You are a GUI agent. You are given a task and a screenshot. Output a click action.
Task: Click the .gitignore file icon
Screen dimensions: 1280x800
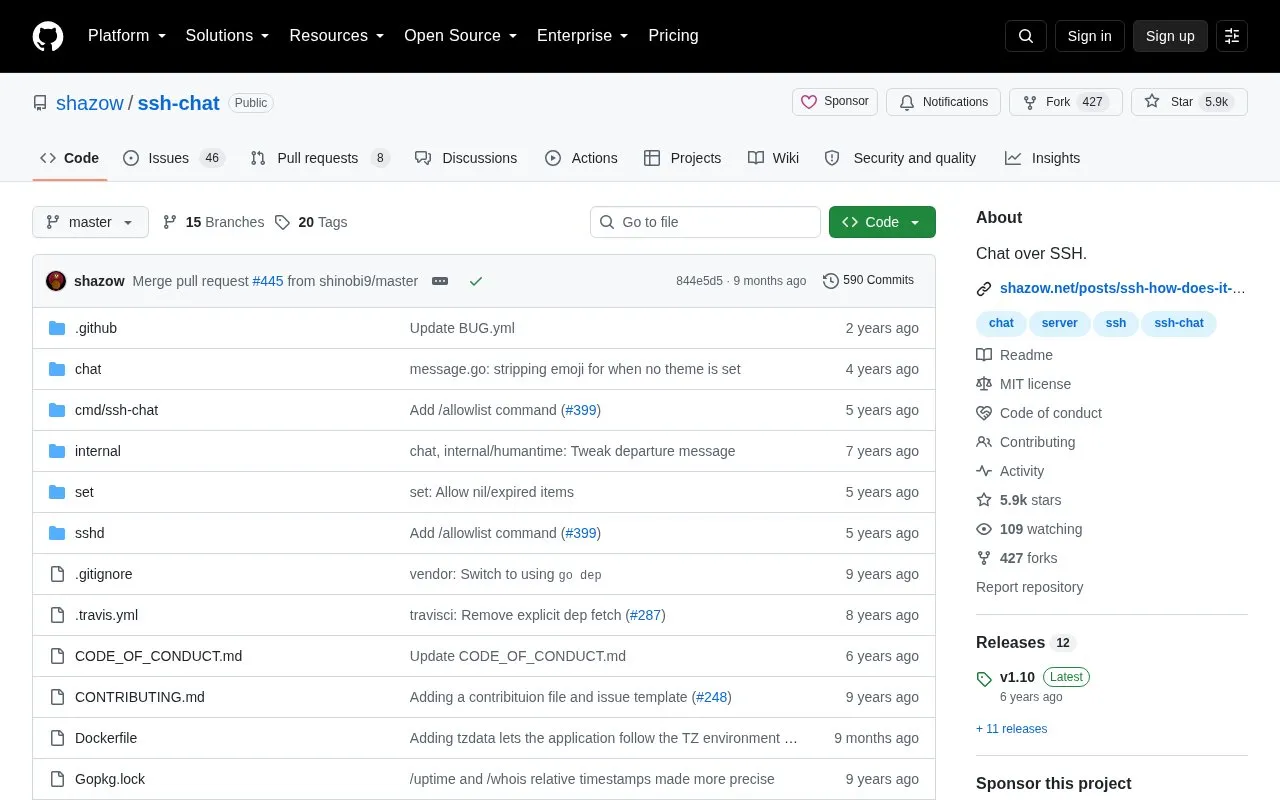[57, 574]
